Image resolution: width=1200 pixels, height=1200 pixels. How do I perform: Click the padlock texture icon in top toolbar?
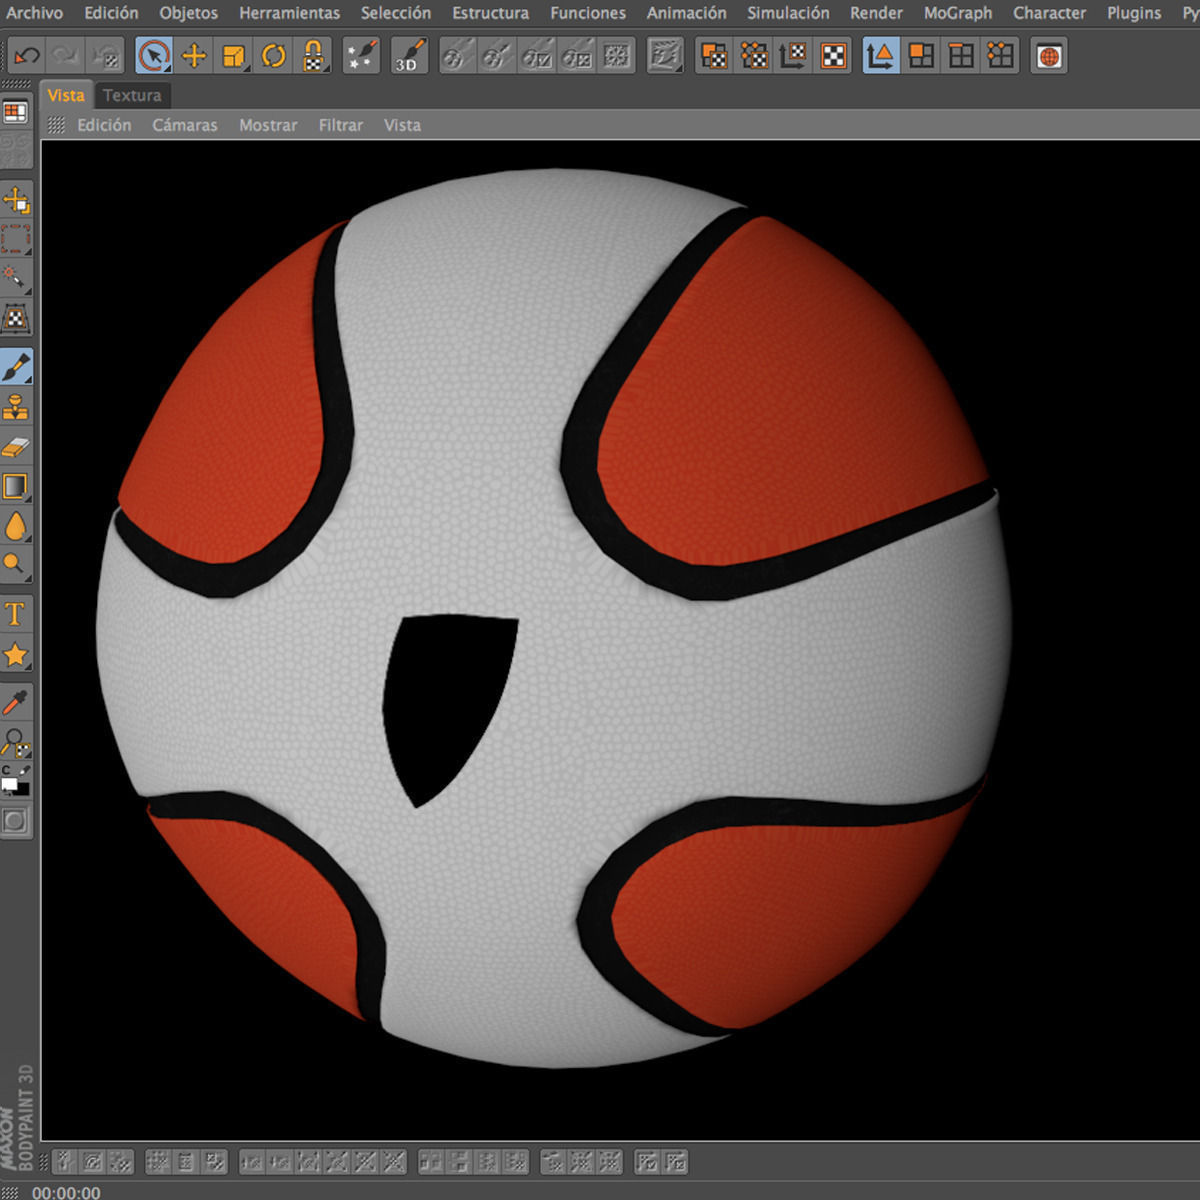[x=314, y=56]
